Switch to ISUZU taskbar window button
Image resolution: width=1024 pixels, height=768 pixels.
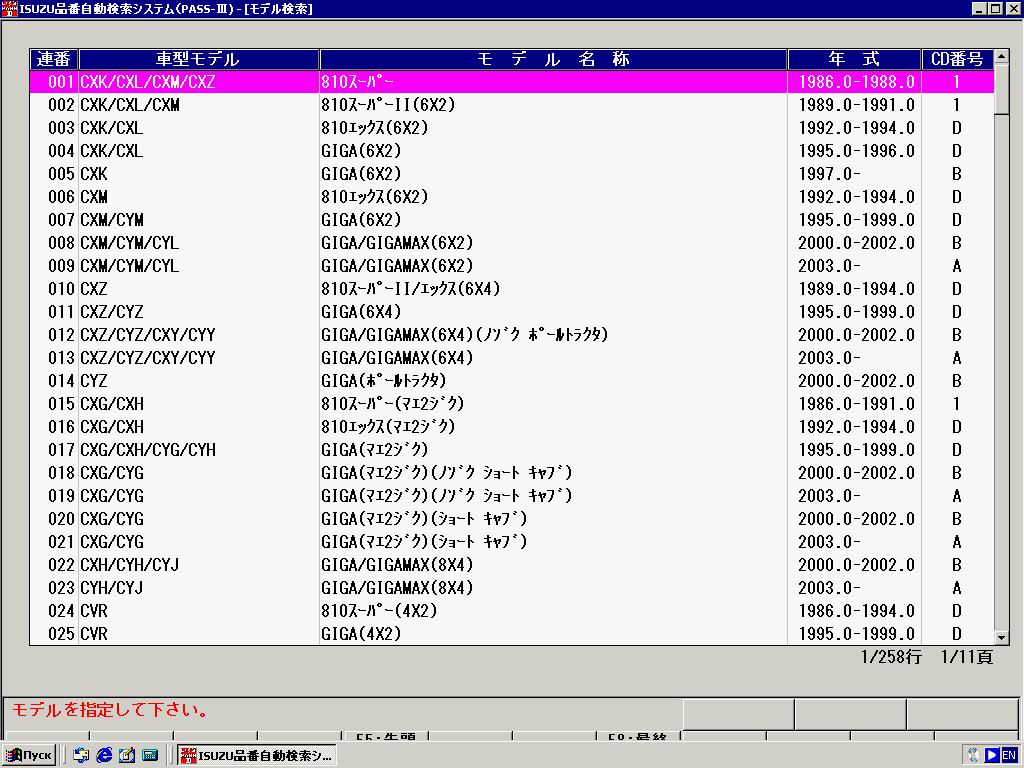coord(256,755)
